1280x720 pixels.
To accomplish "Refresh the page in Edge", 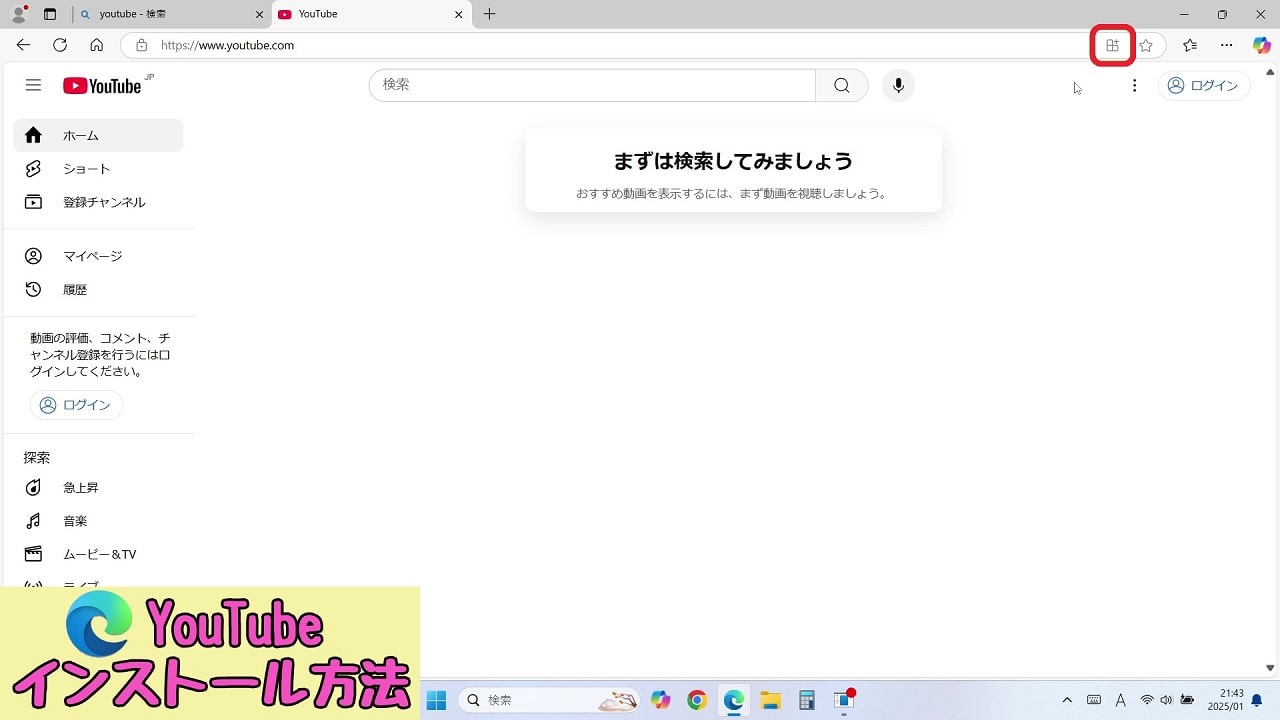I will coord(60,45).
